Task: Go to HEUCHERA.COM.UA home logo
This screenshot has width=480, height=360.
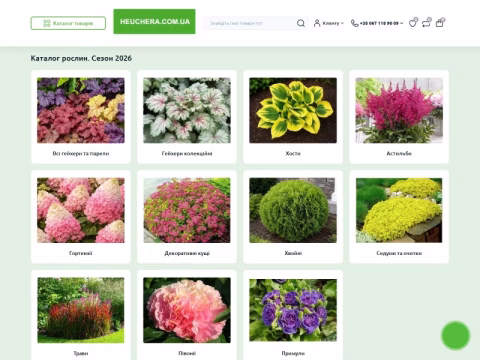Action: point(154,22)
